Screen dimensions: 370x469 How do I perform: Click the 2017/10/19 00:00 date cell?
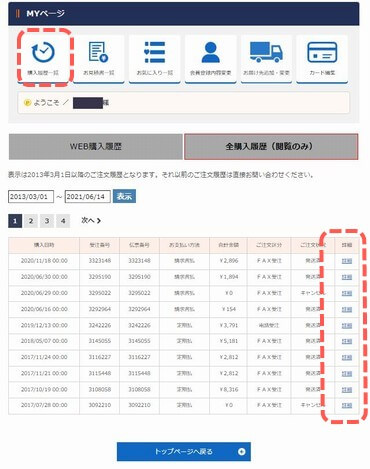coord(44,389)
